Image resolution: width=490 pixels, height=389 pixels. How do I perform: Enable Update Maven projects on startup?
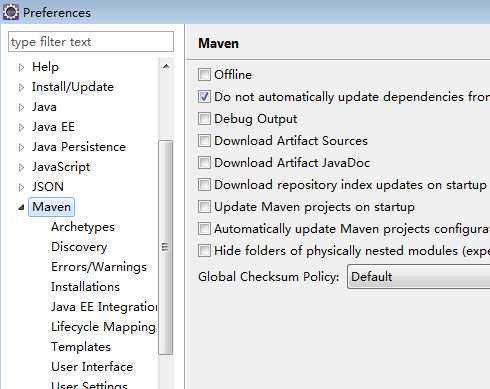click(204, 207)
